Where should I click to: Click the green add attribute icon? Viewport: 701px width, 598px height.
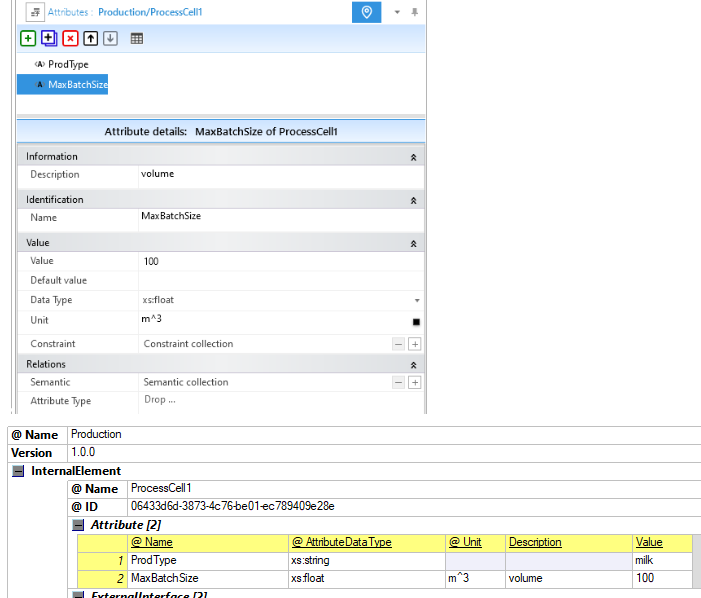point(28,38)
